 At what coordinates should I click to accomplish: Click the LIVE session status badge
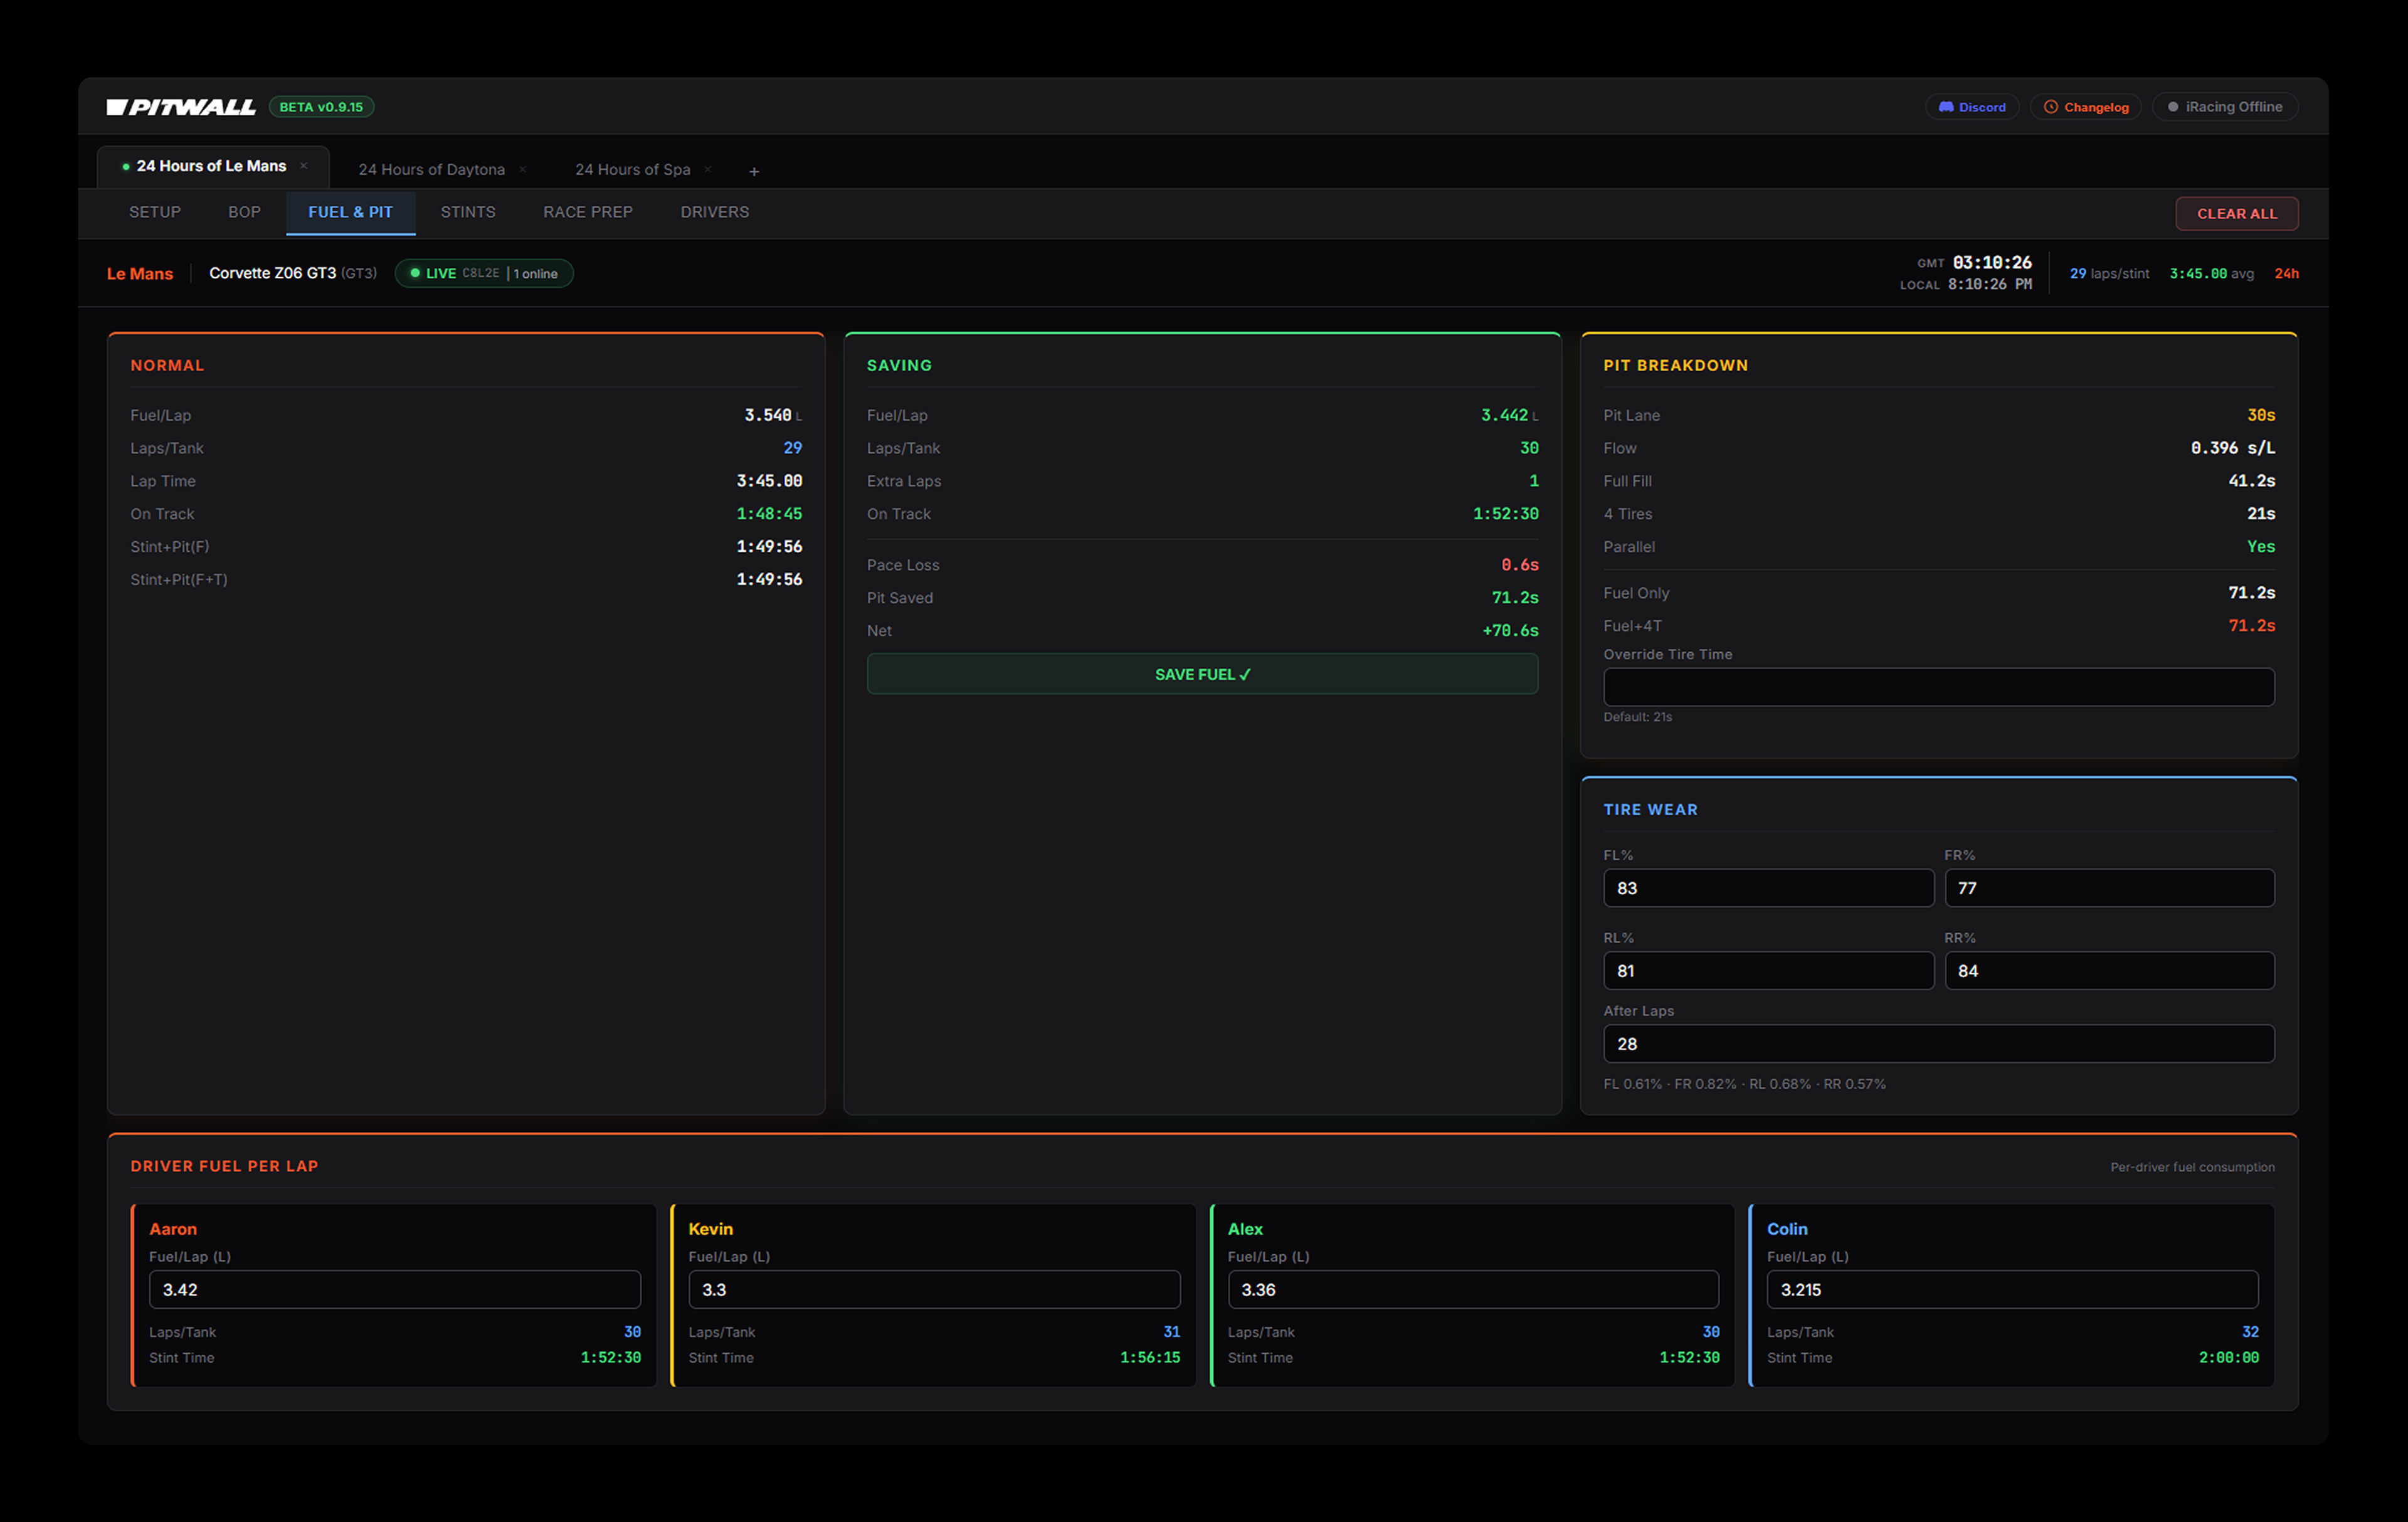(484, 273)
